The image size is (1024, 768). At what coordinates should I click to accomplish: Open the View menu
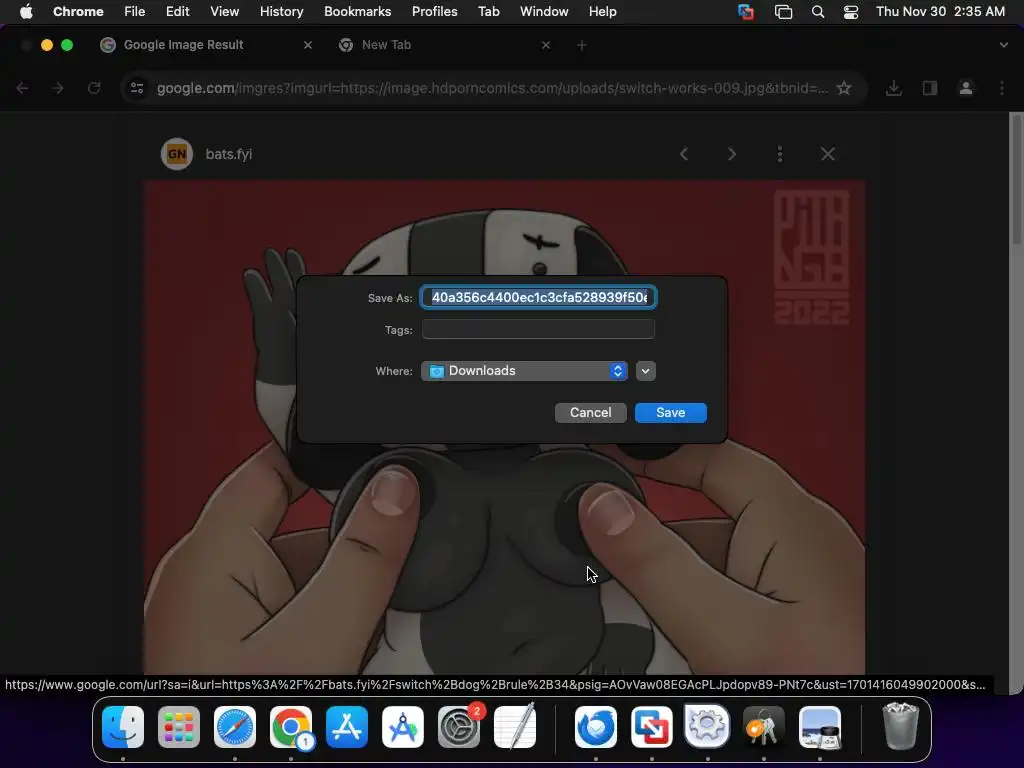225,11
